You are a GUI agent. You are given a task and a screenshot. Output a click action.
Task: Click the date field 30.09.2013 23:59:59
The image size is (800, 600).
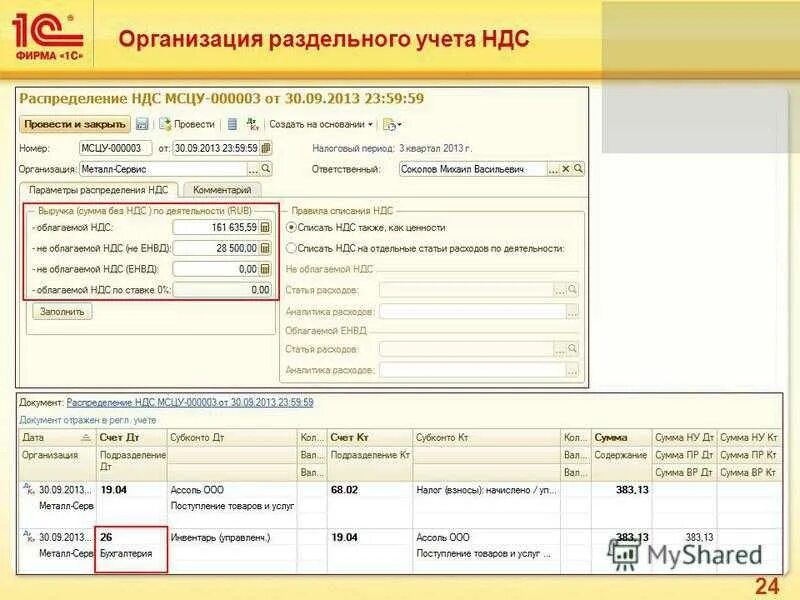click(216, 148)
